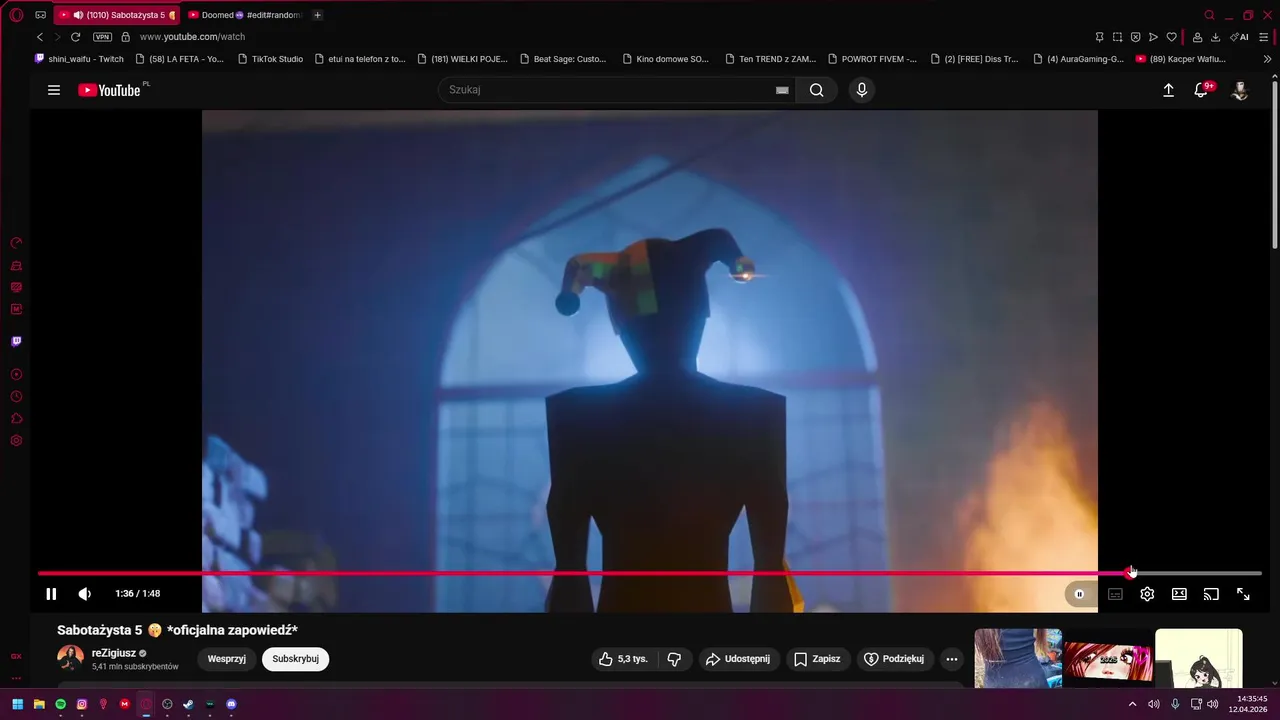Image resolution: width=1280 pixels, height=720 pixels.
Task: Open the YouTube account avatar menu
Action: [1240, 90]
